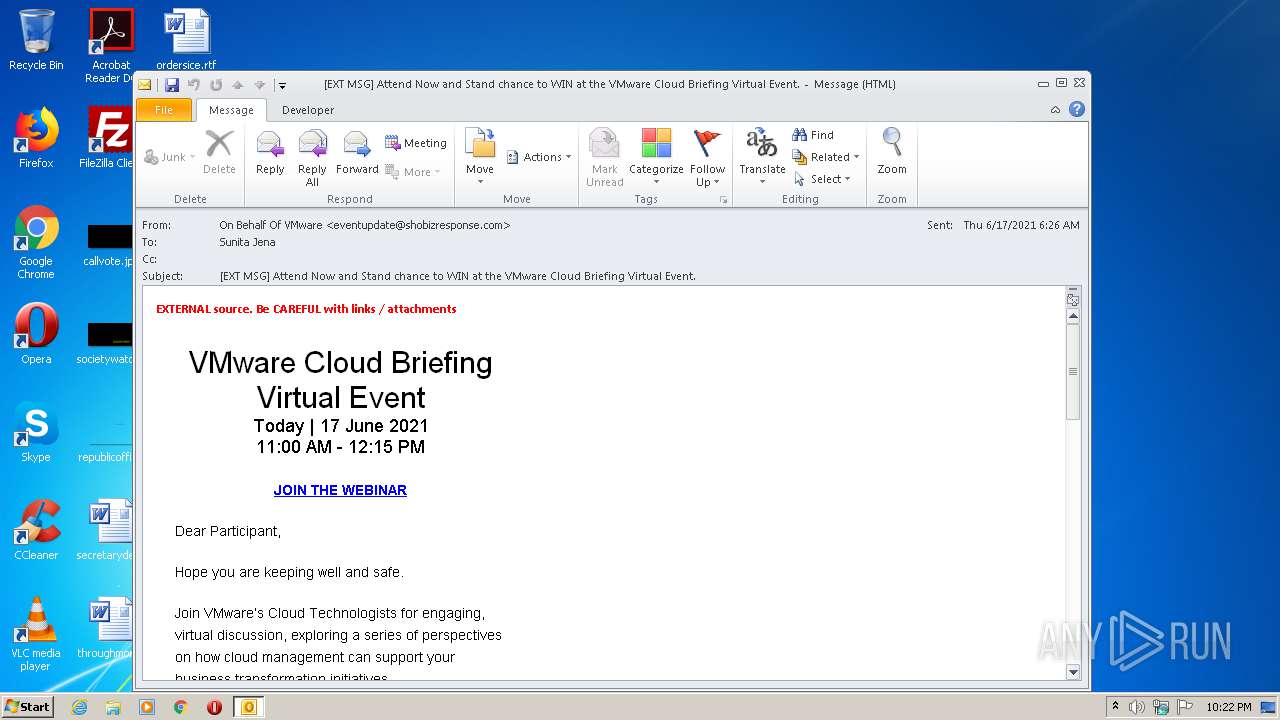The image size is (1280, 720).
Task: Delete the message using Delete button
Action: (219, 154)
